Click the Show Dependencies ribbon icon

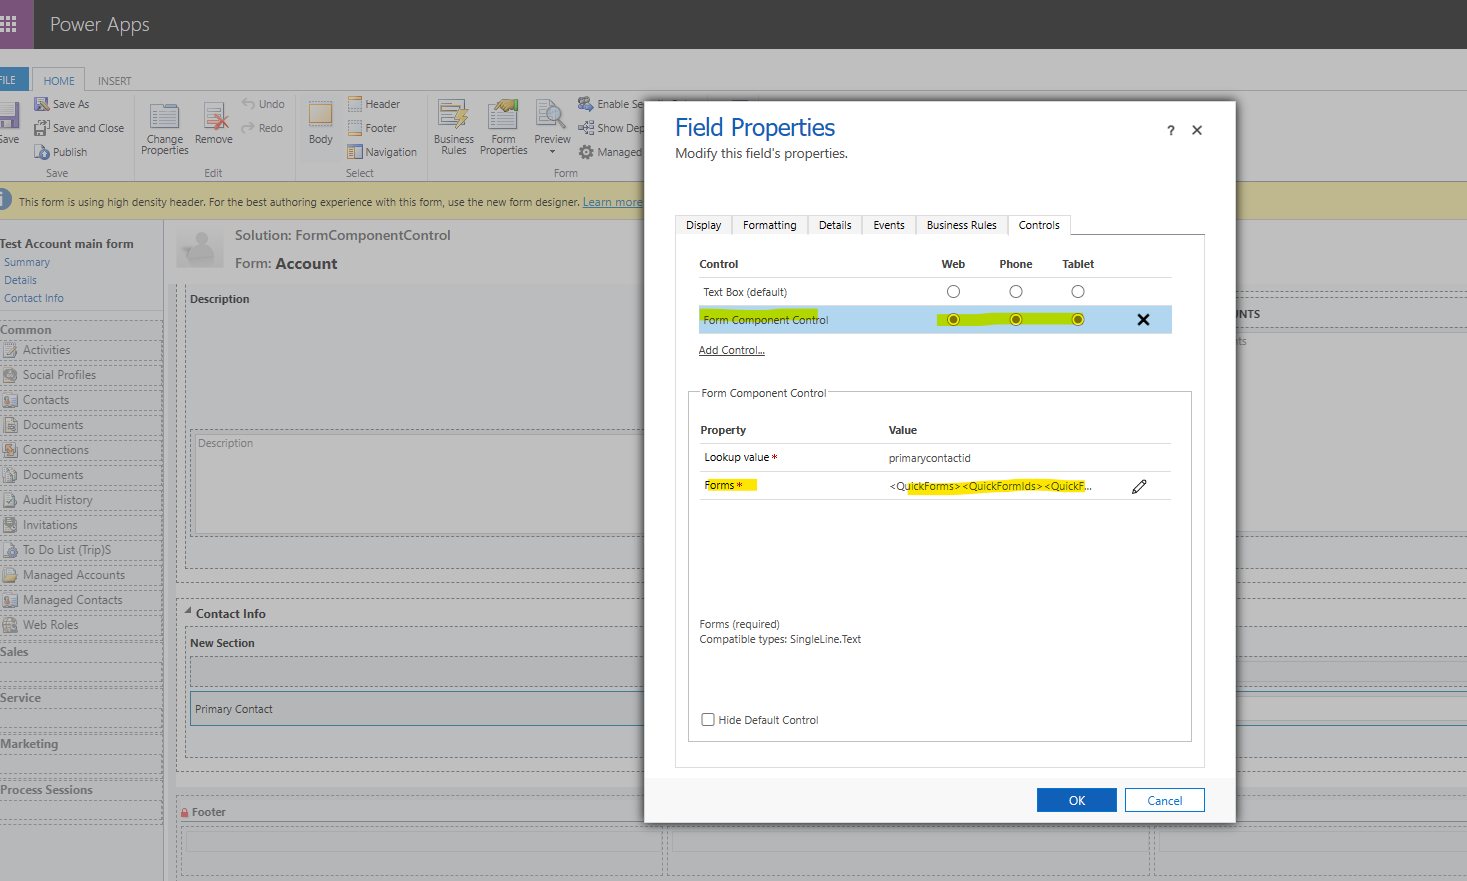pyautogui.click(x=586, y=128)
